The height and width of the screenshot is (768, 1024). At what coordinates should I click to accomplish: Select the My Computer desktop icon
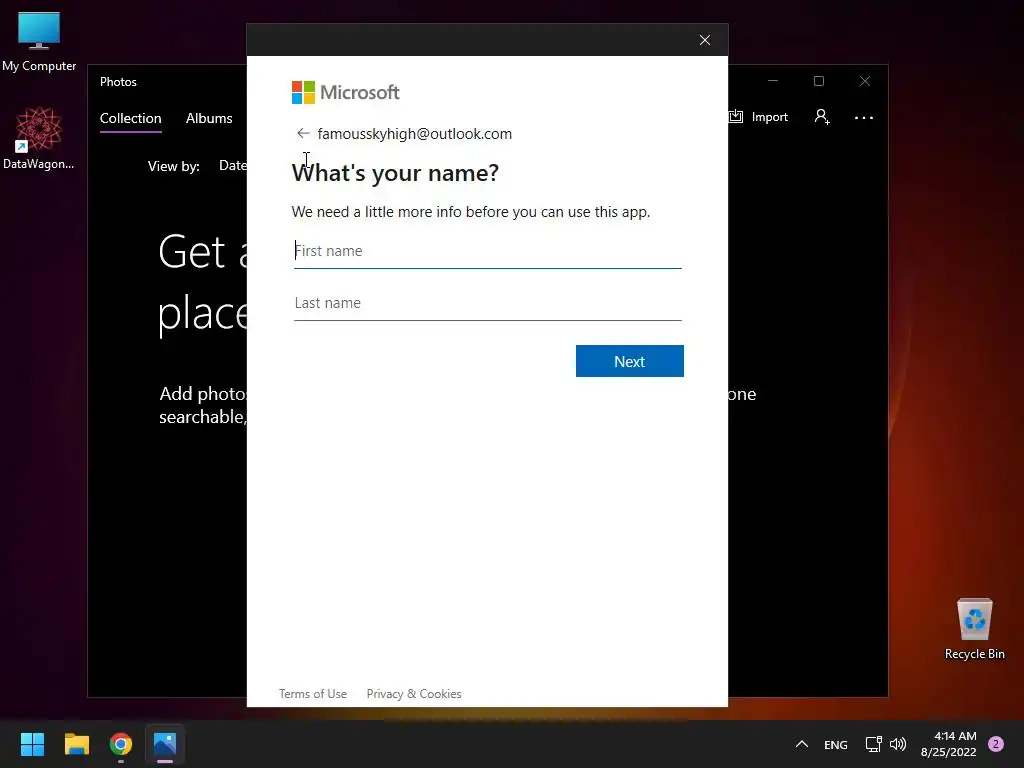click(39, 42)
